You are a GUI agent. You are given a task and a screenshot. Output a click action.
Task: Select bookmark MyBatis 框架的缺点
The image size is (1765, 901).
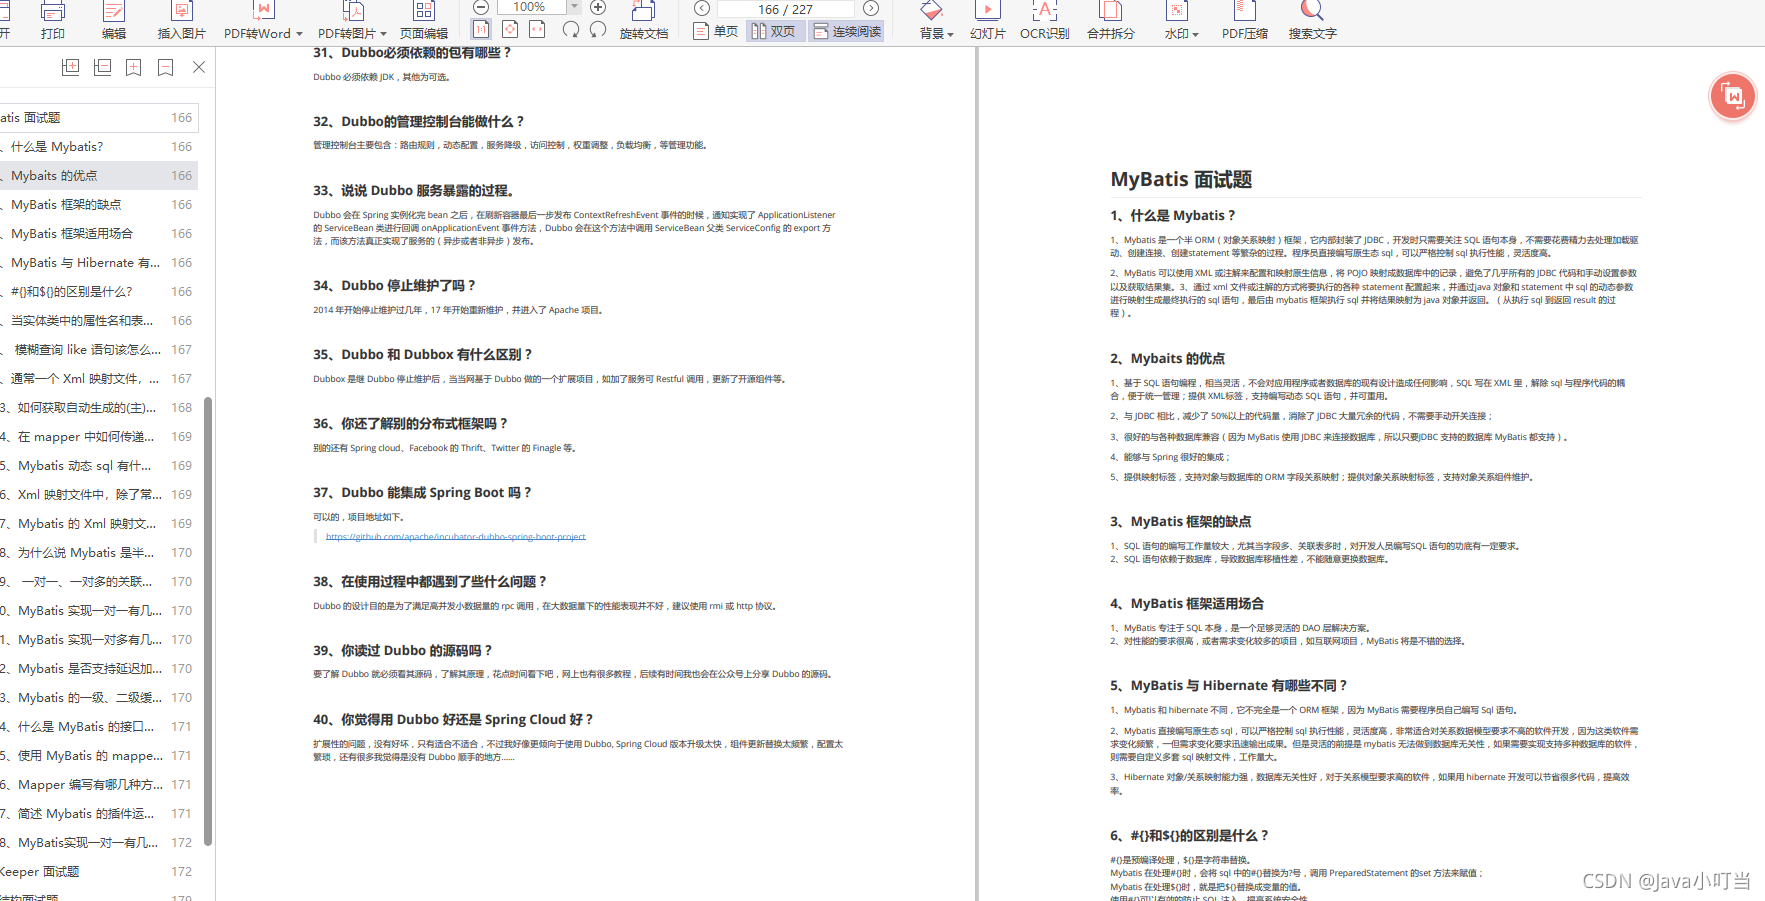pyautogui.click(x=99, y=204)
